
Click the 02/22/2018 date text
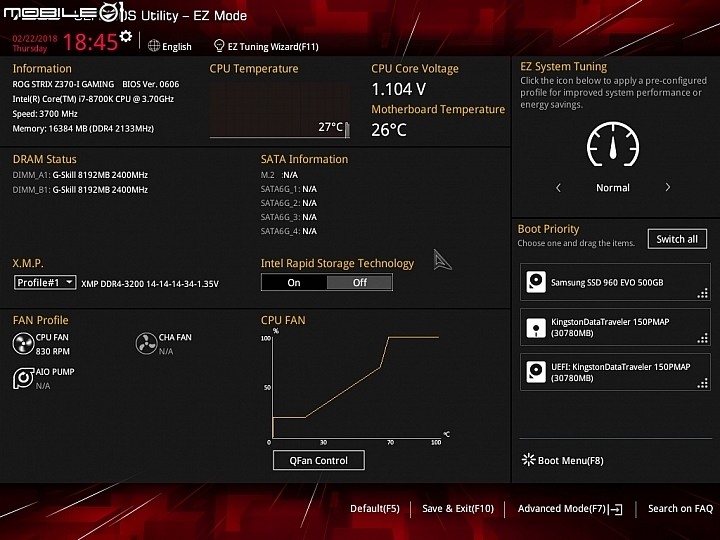click(35, 39)
